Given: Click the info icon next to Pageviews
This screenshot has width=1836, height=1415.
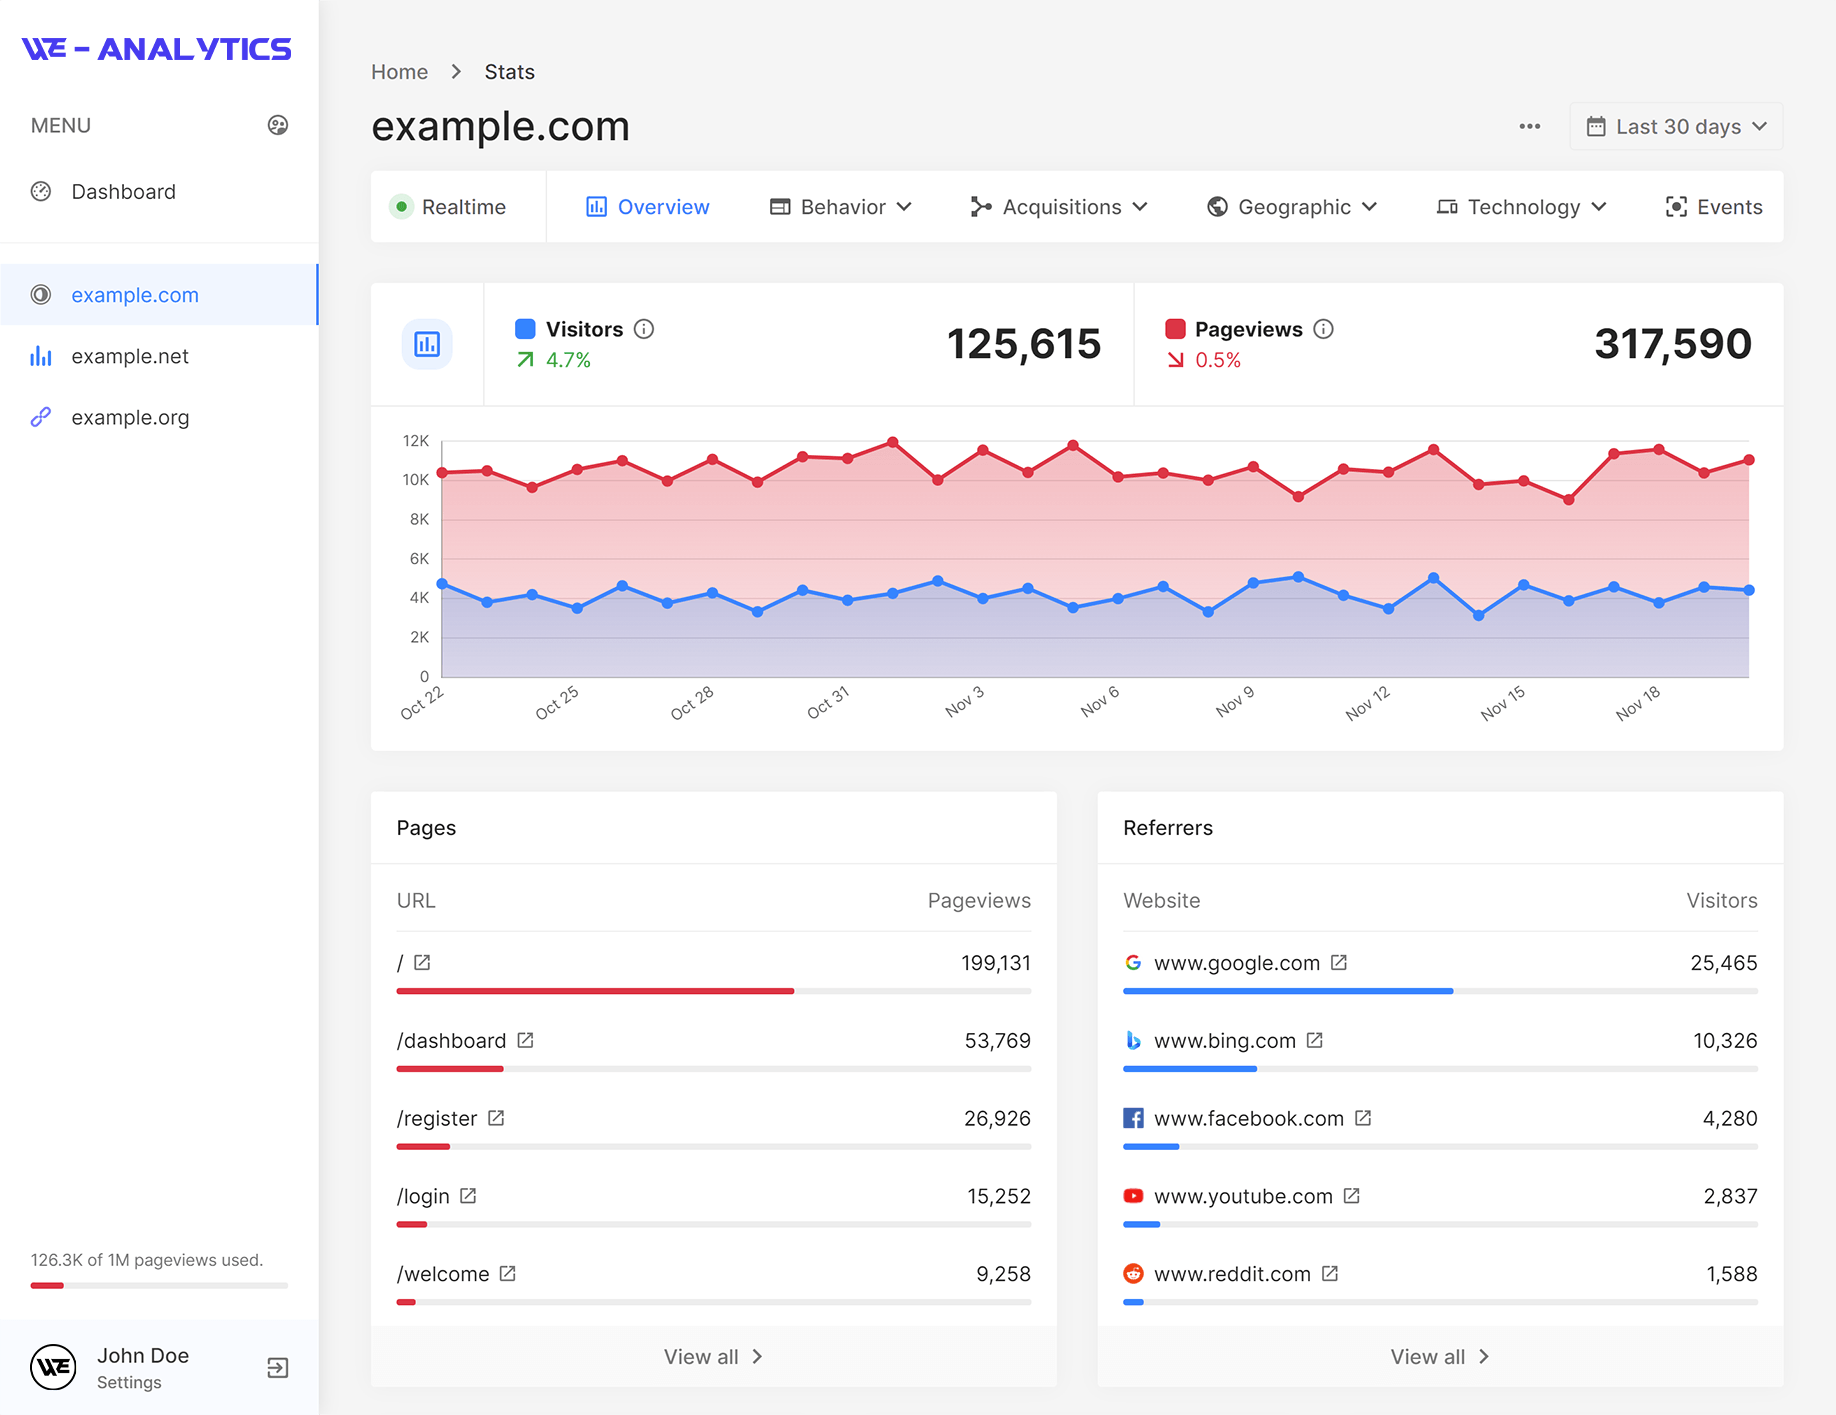Looking at the screenshot, I should click(1324, 329).
